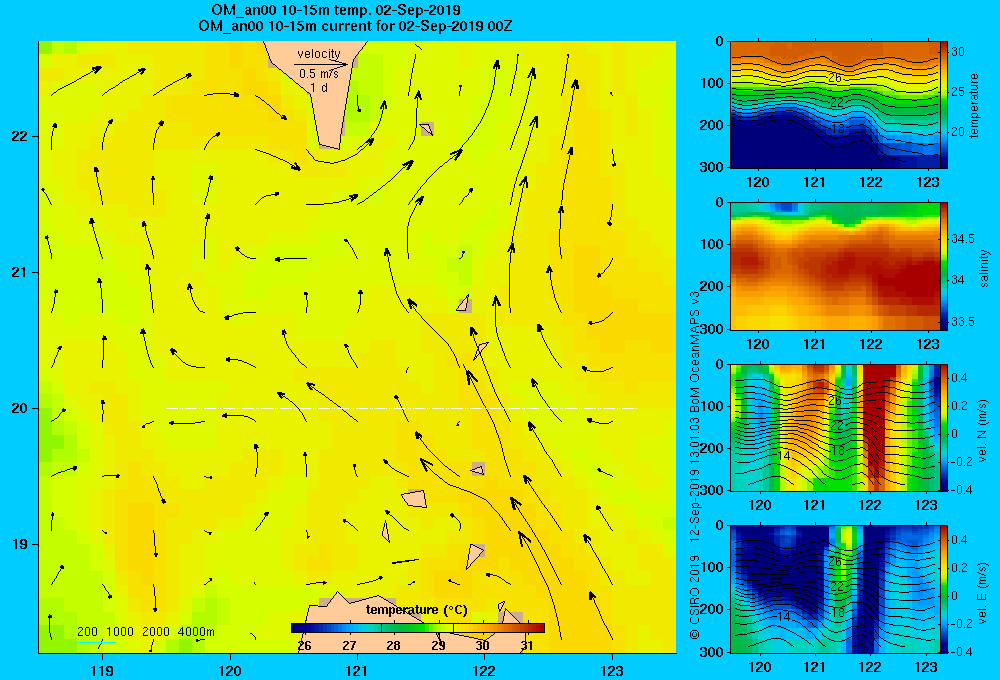
Task: Click the white dashed section line at 20N
Action: pyautogui.click(x=401, y=408)
